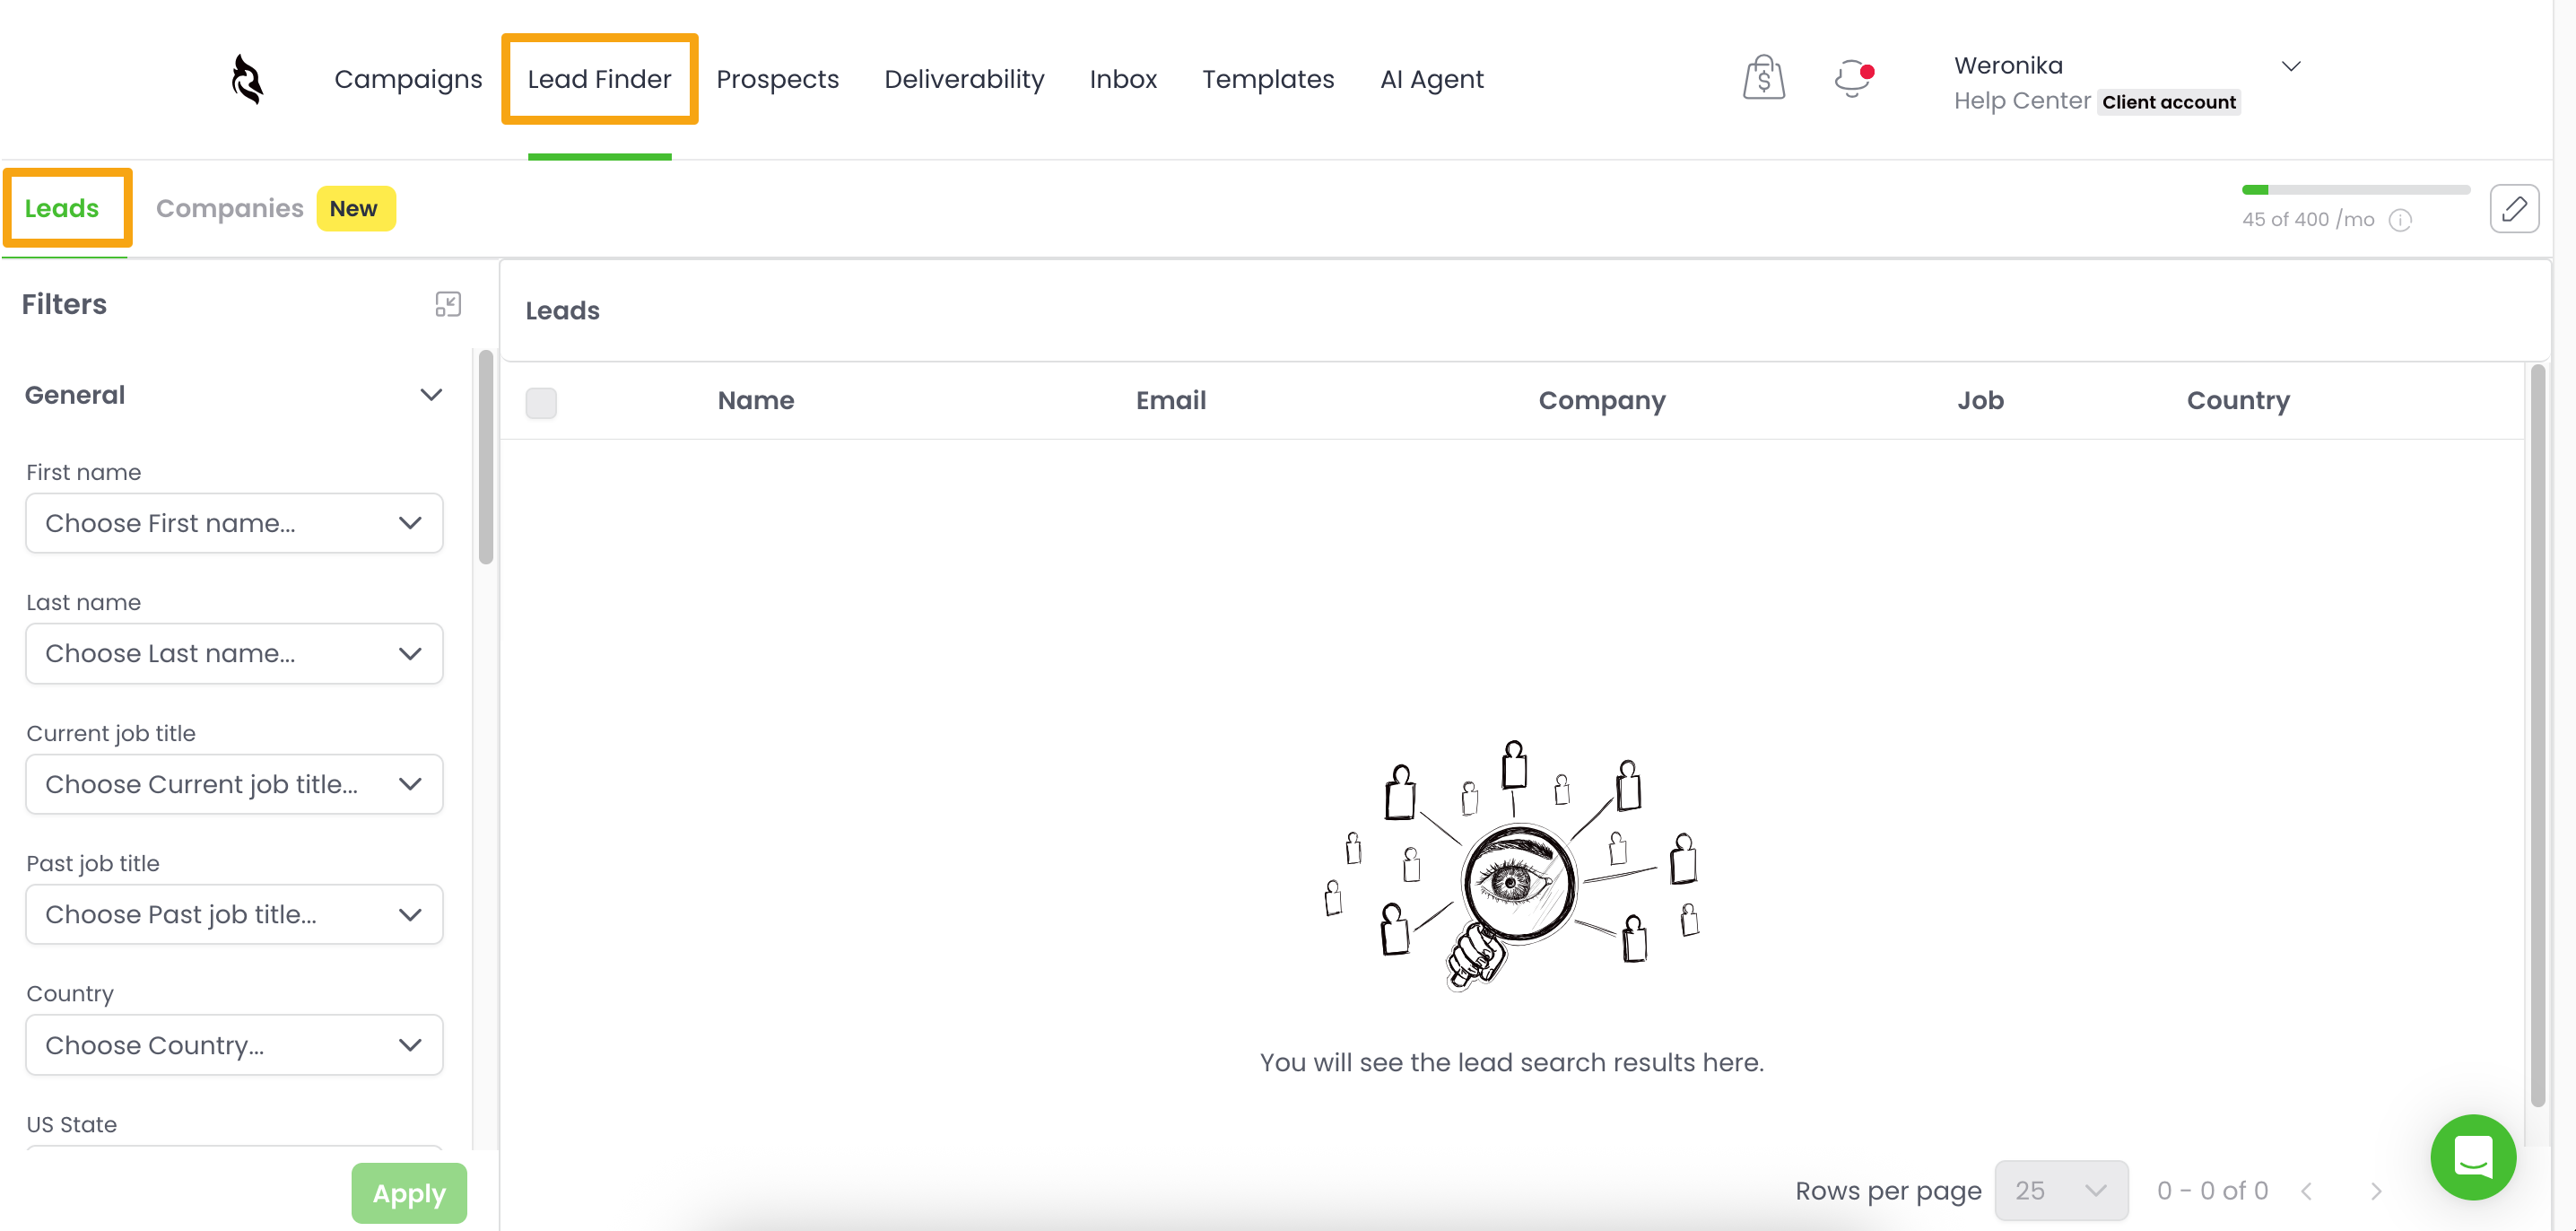The height and width of the screenshot is (1231, 2576).
Task: Click the pencil edit icon
Action: click(x=2513, y=209)
